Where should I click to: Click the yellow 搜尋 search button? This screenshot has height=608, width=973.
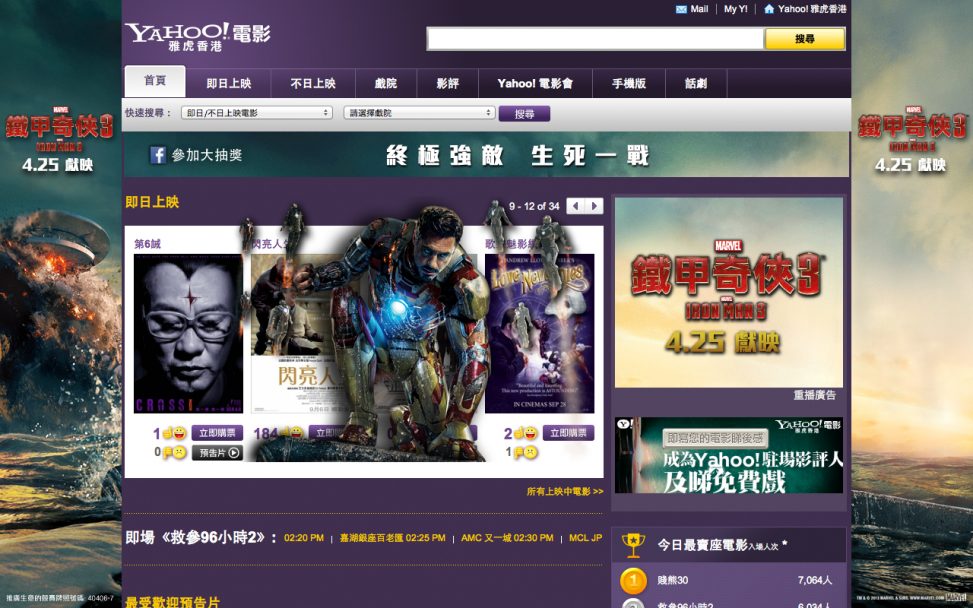(804, 39)
